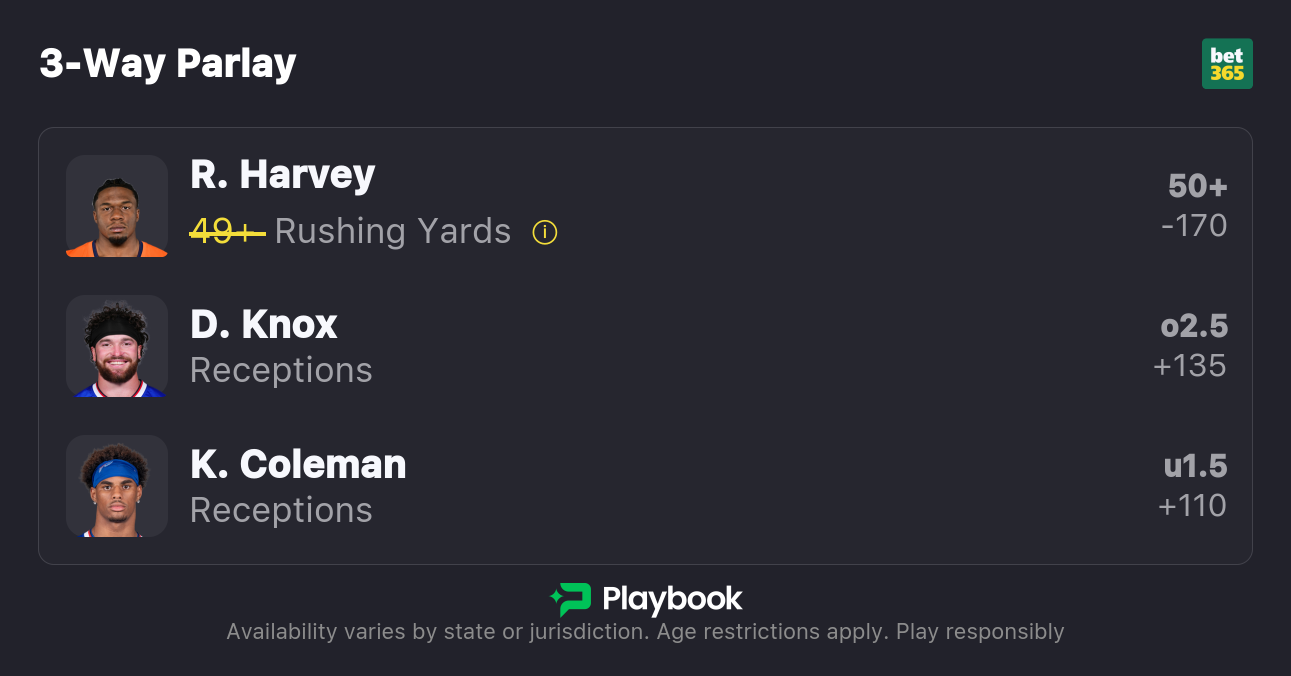The height and width of the screenshot is (676, 1291).
Task: Click the info icon beside Rushing Yards
Action: [x=545, y=233]
